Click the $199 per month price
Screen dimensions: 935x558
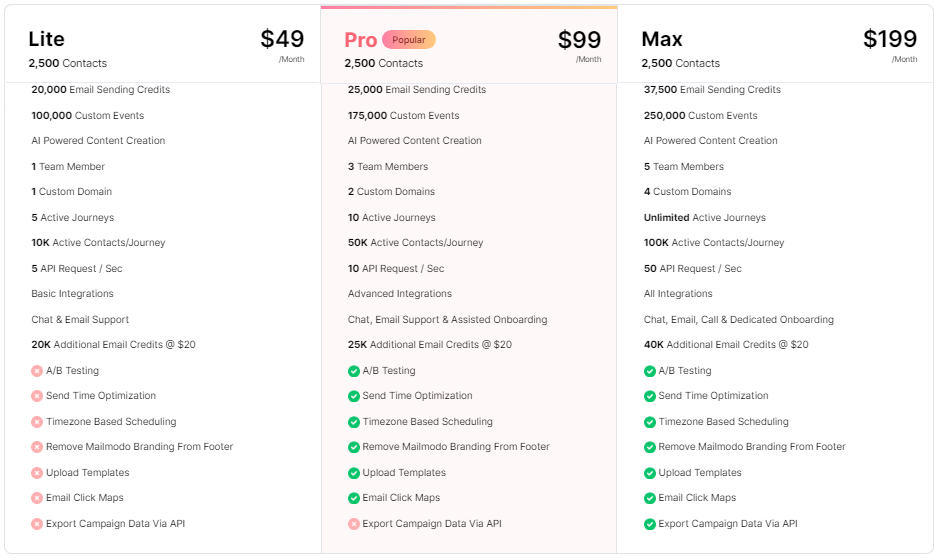[889, 39]
